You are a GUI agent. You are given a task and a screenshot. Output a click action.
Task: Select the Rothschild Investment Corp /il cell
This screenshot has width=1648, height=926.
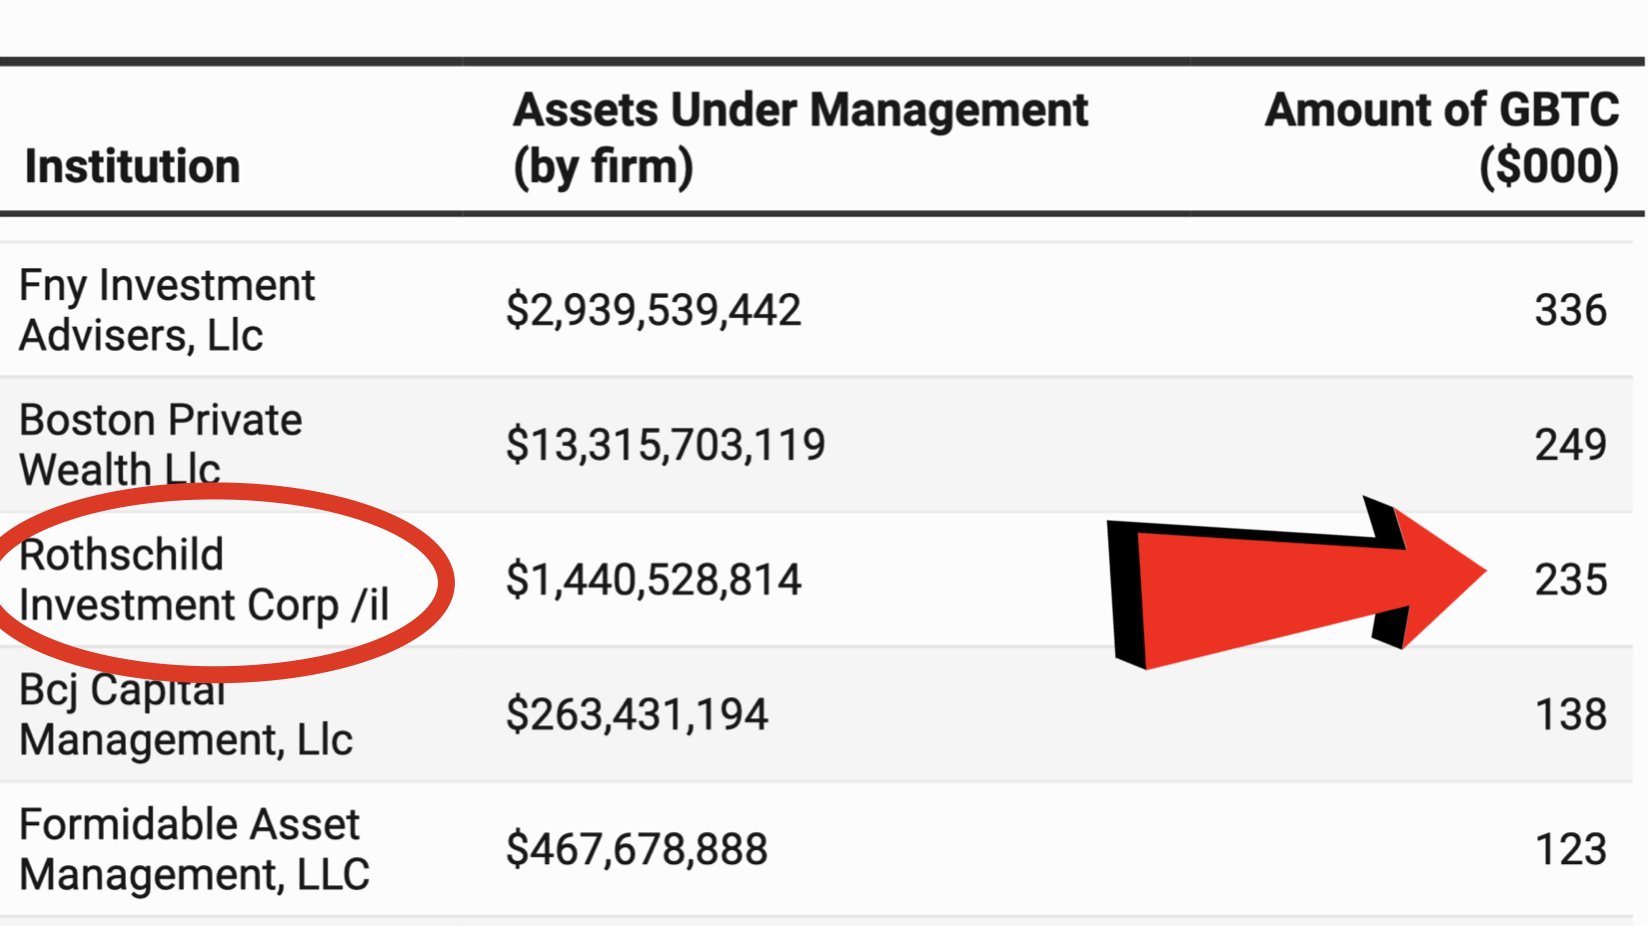(204, 580)
